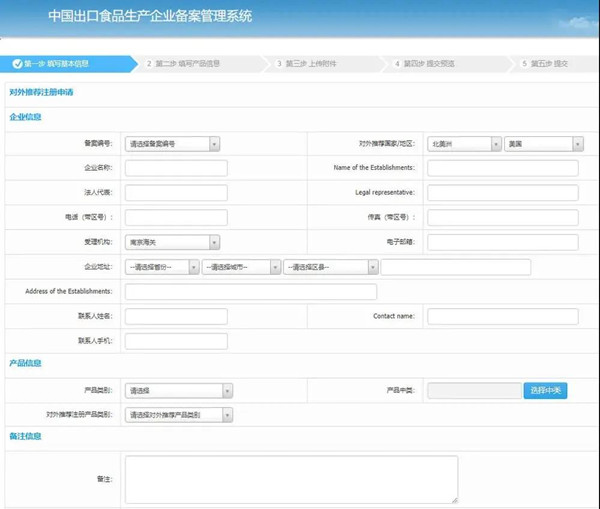
Task: Open the 北美洲 continent dropdown
Action: [464, 144]
